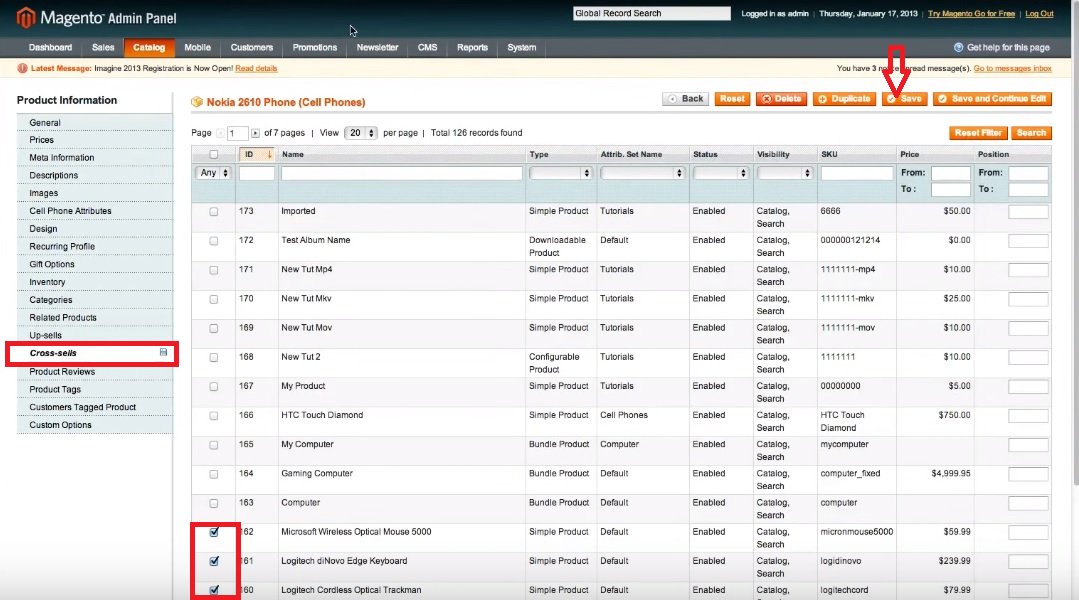1079x600 pixels.
Task: Uncheck Logitech diNovo Edge Keyboard
Action: click(x=214, y=561)
